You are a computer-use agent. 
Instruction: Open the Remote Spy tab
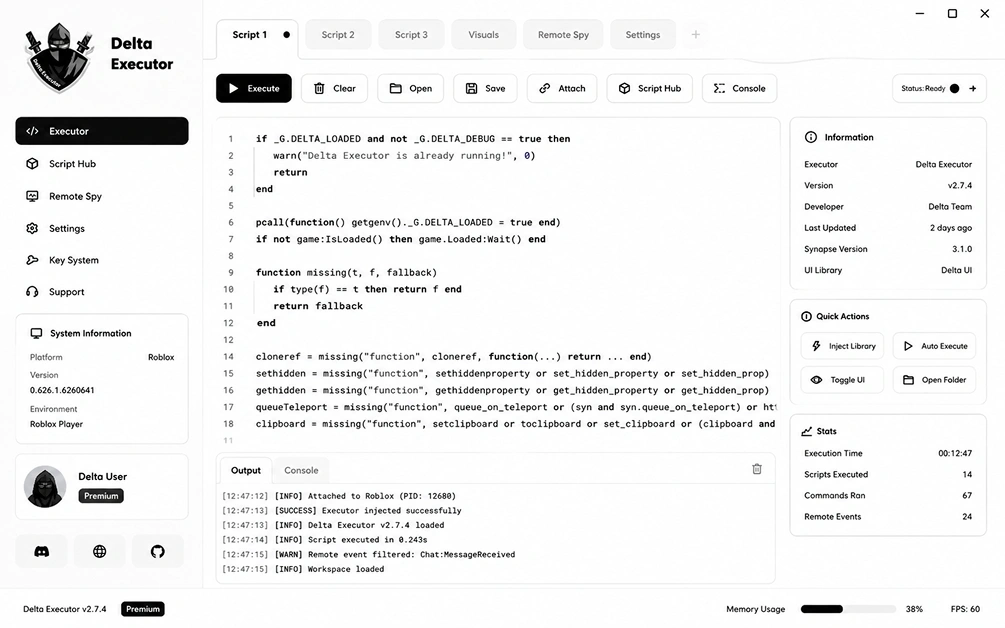pyautogui.click(x=563, y=35)
